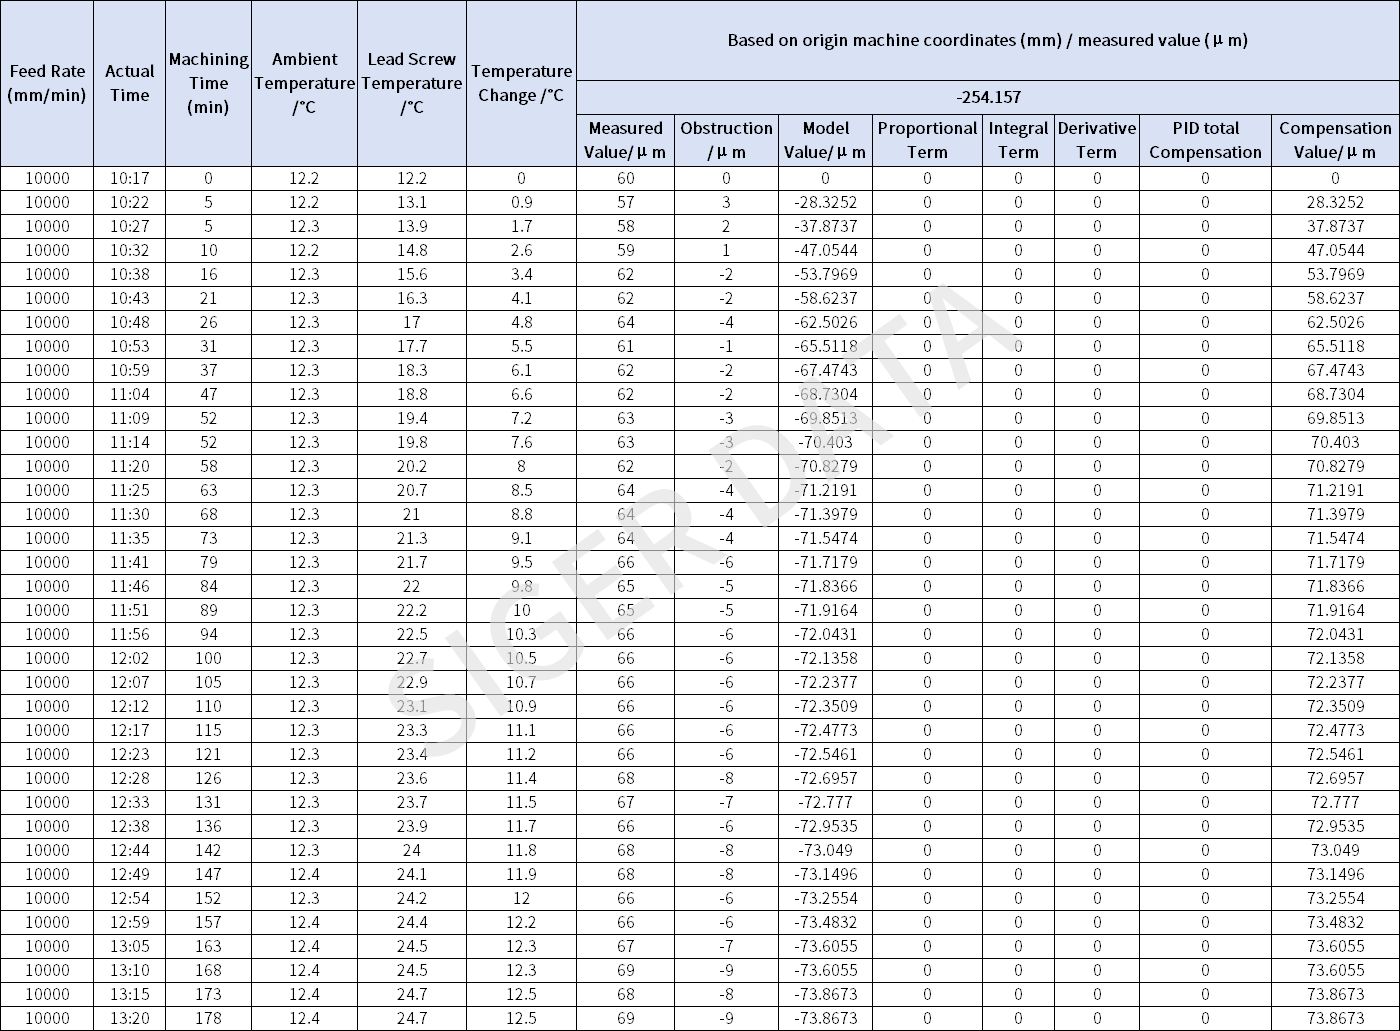1400x1031 pixels.
Task: Select the actual time cell "12:02"
Action: [129, 658]
